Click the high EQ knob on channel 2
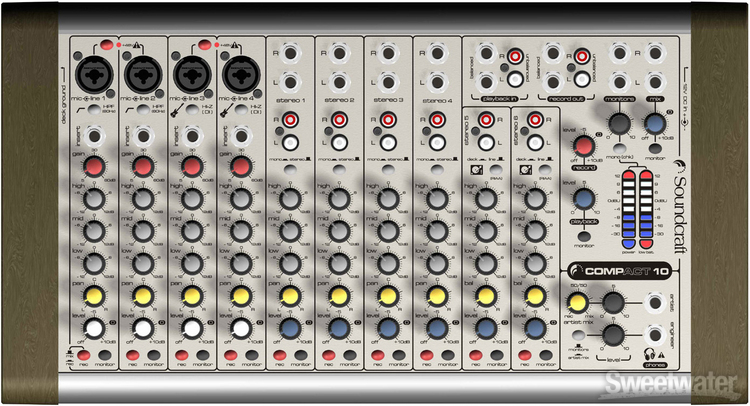Viewport: 750px width, 406px height. 143,199
